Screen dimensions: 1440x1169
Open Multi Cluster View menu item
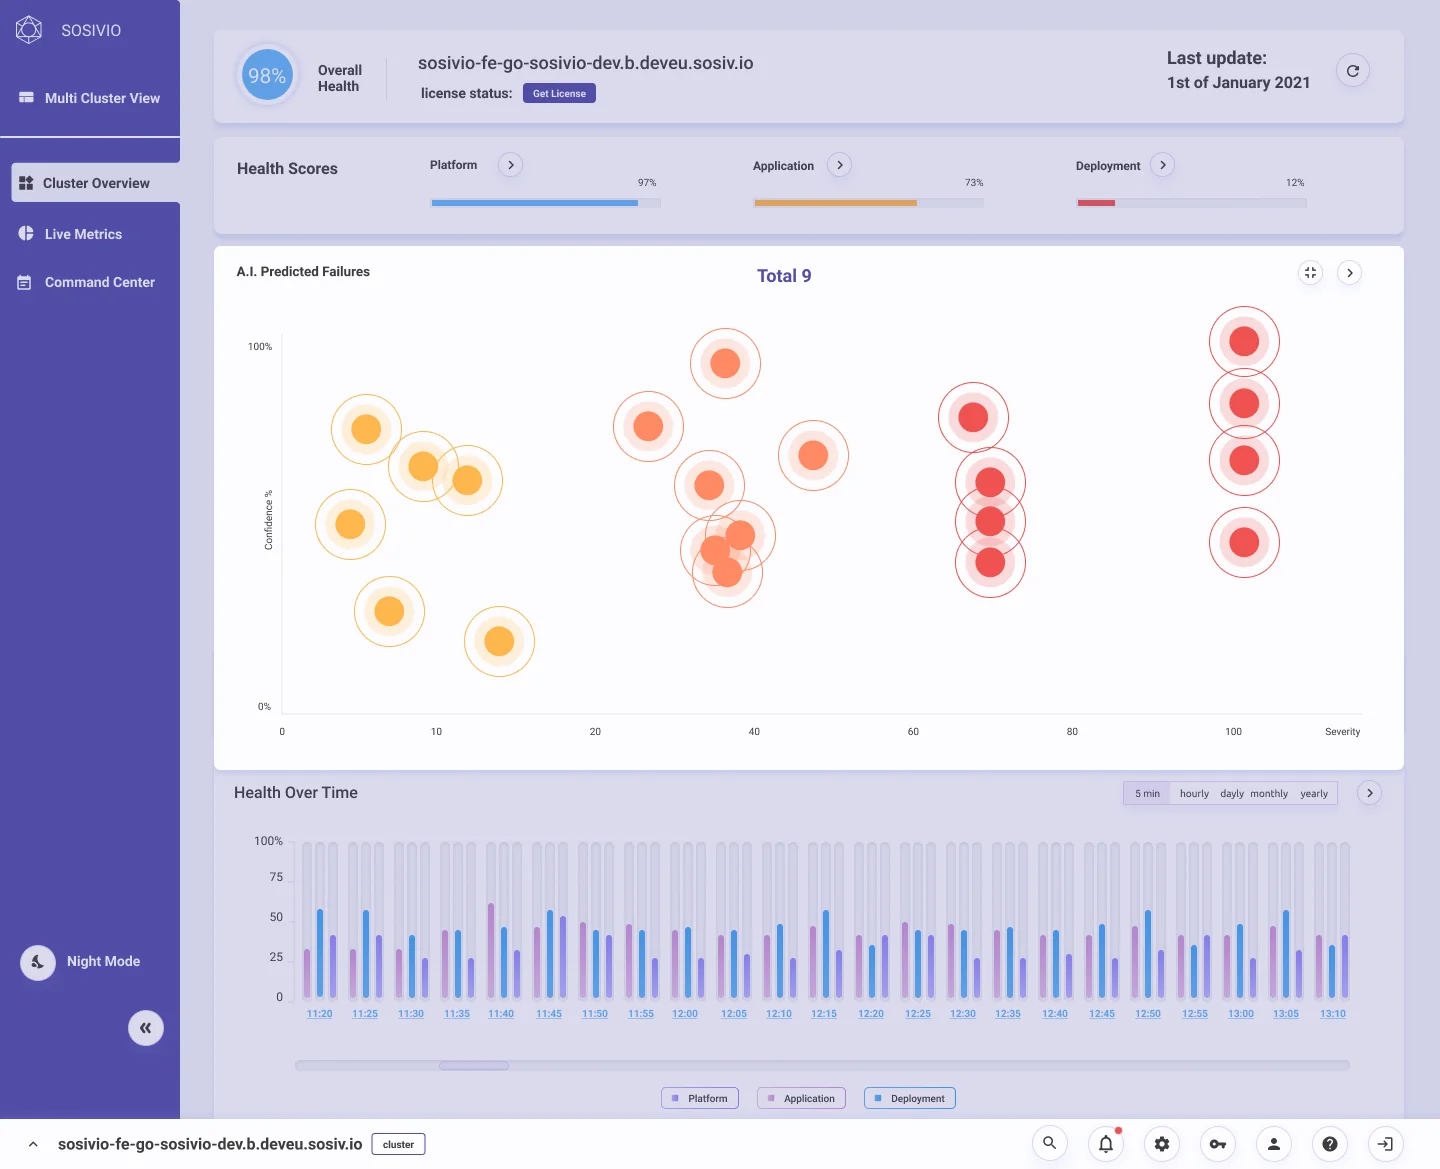90,98
